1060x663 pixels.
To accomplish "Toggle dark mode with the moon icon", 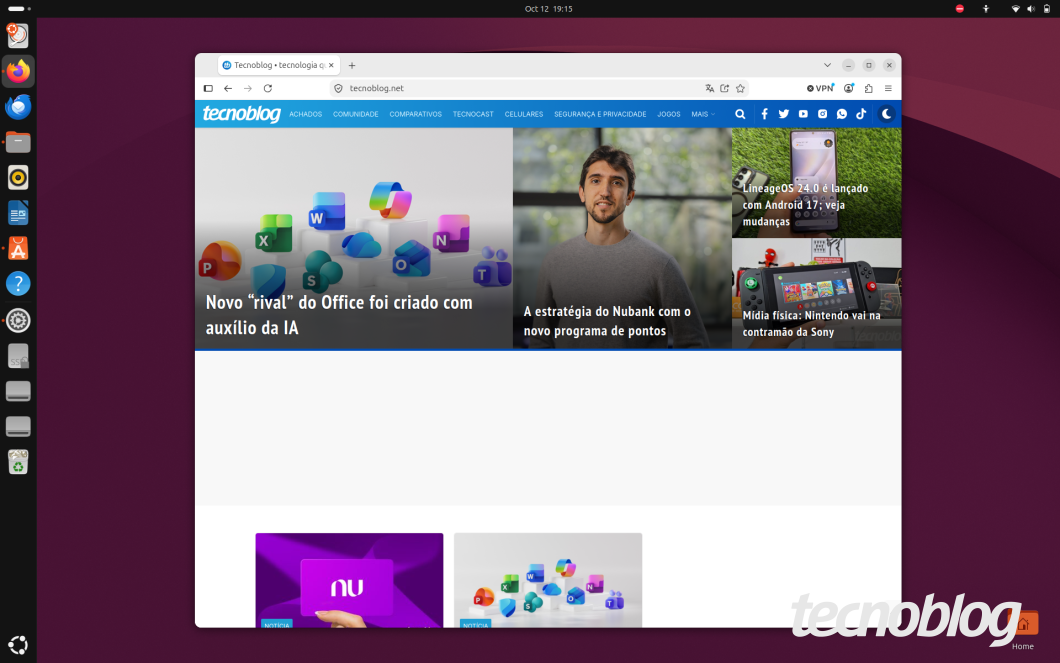I will [886, 114].
